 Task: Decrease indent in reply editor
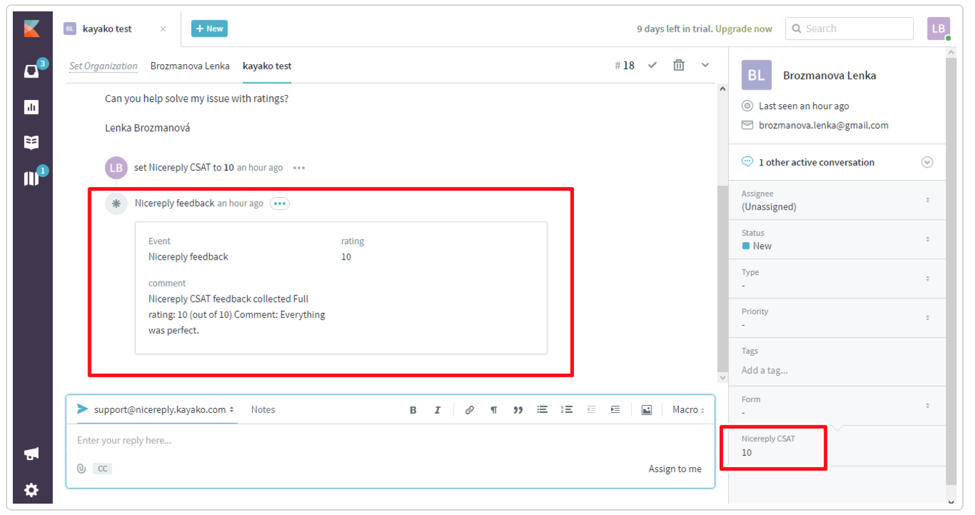click(x=591, y=410)
